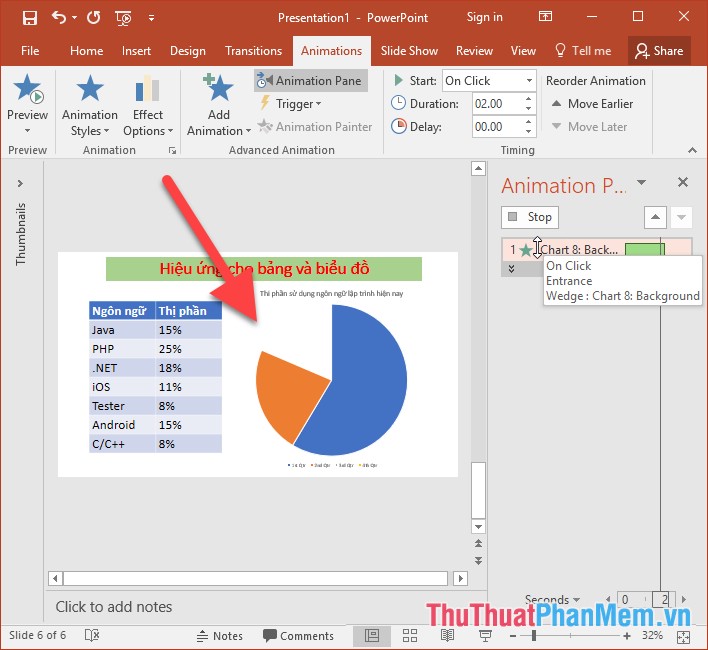Open Animation Styles gallery
708x650 pixels.
point(89,106)
